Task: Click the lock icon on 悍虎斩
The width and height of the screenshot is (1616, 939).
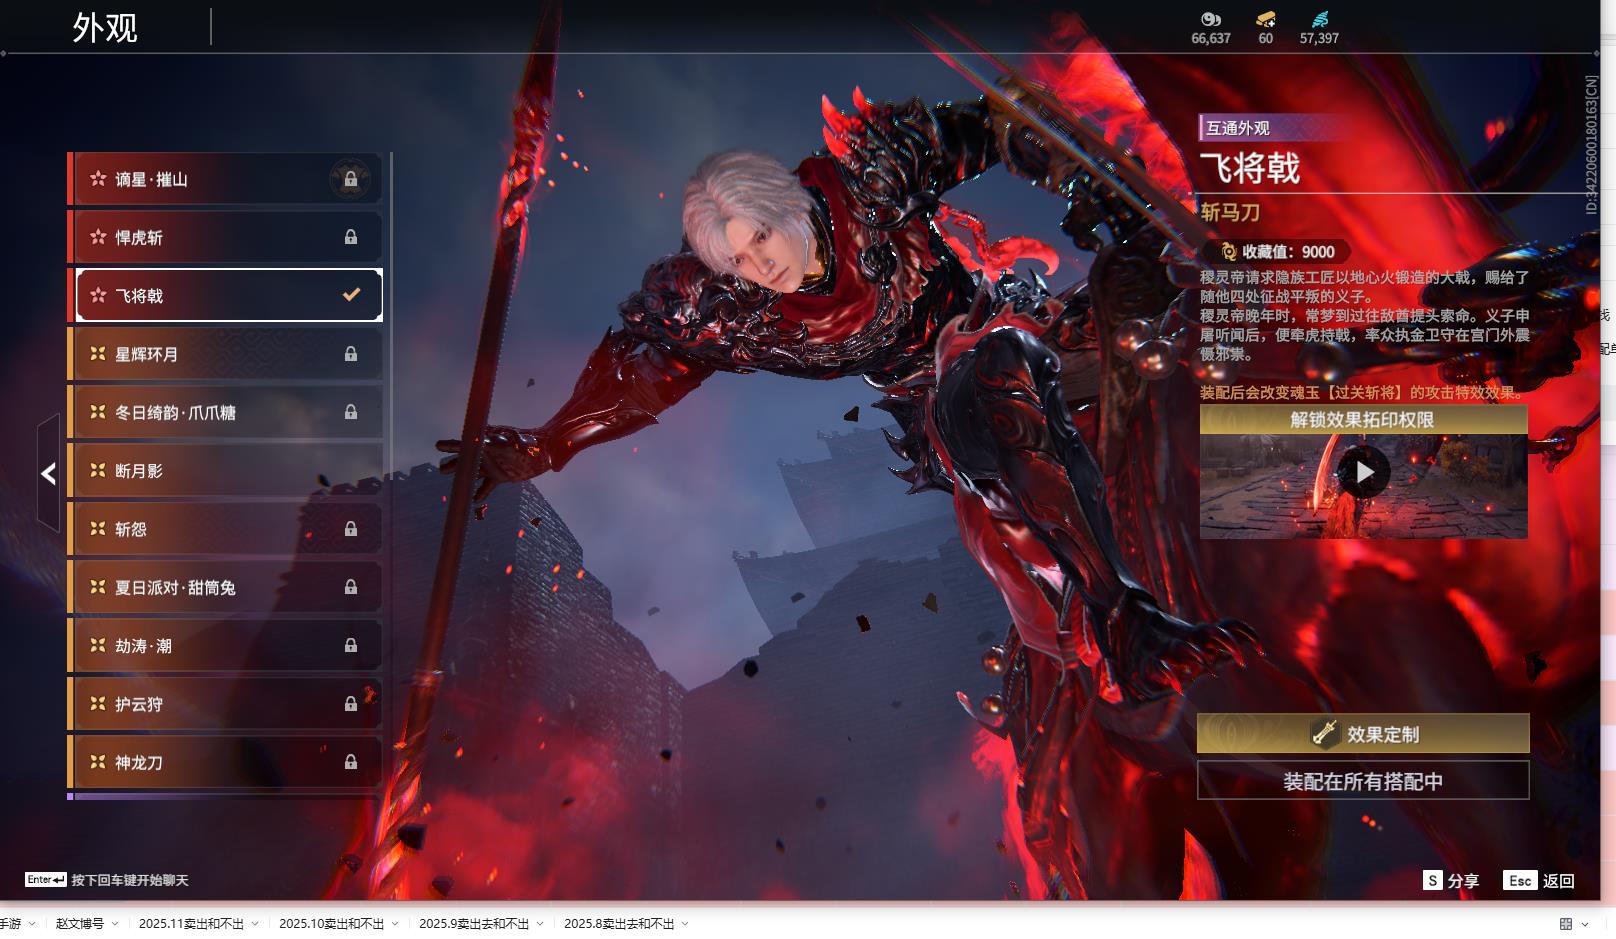Action: coord(350,238)
